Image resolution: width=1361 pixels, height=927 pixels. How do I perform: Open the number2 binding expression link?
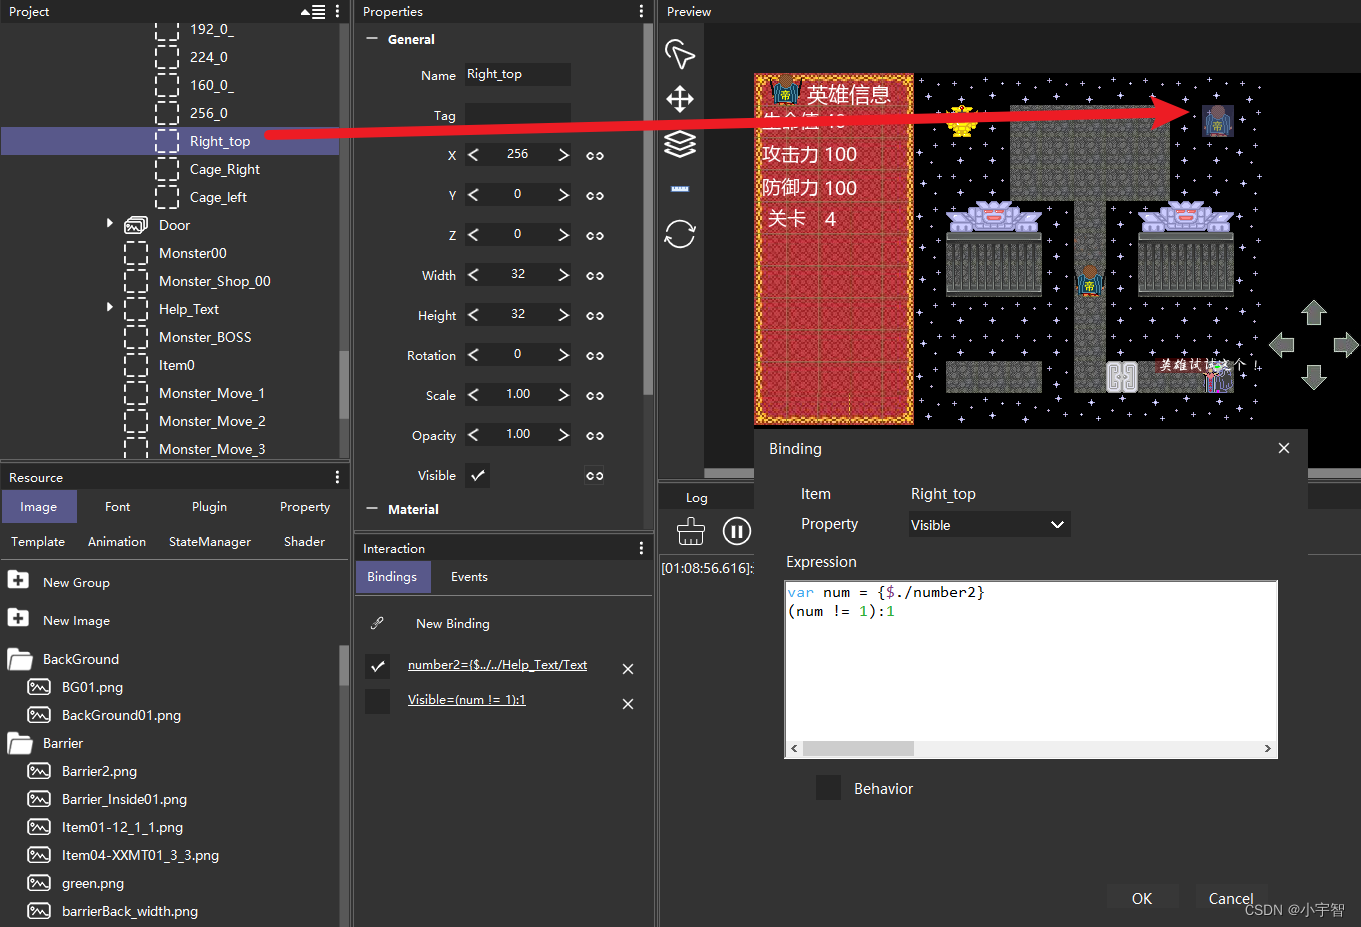coord(497,665)
